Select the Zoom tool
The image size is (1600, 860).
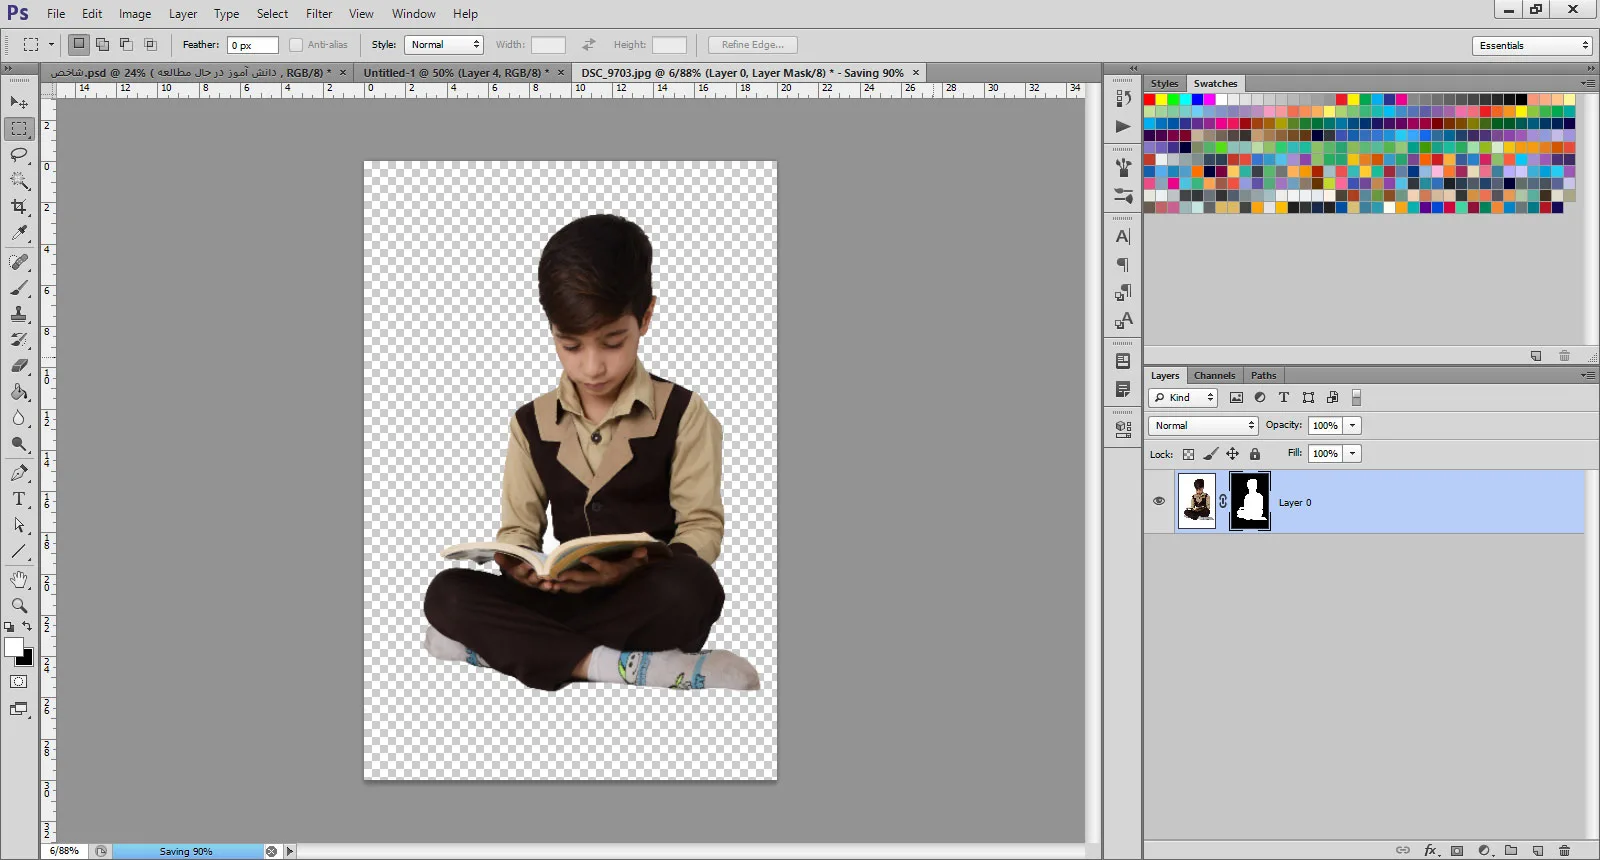(x=19, y=606)
